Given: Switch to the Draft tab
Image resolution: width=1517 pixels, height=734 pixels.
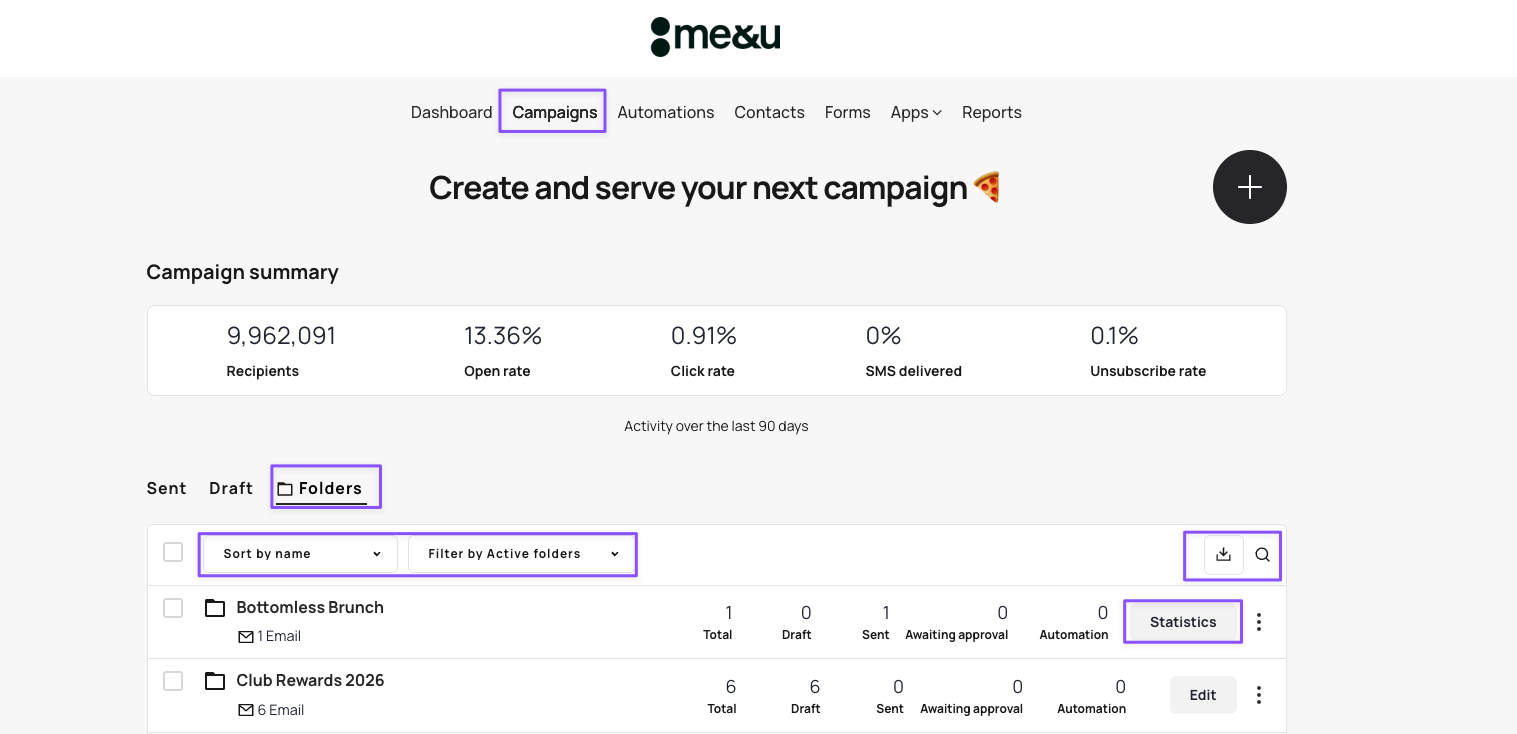Looking at the screenshot, I should click(230, 488).
